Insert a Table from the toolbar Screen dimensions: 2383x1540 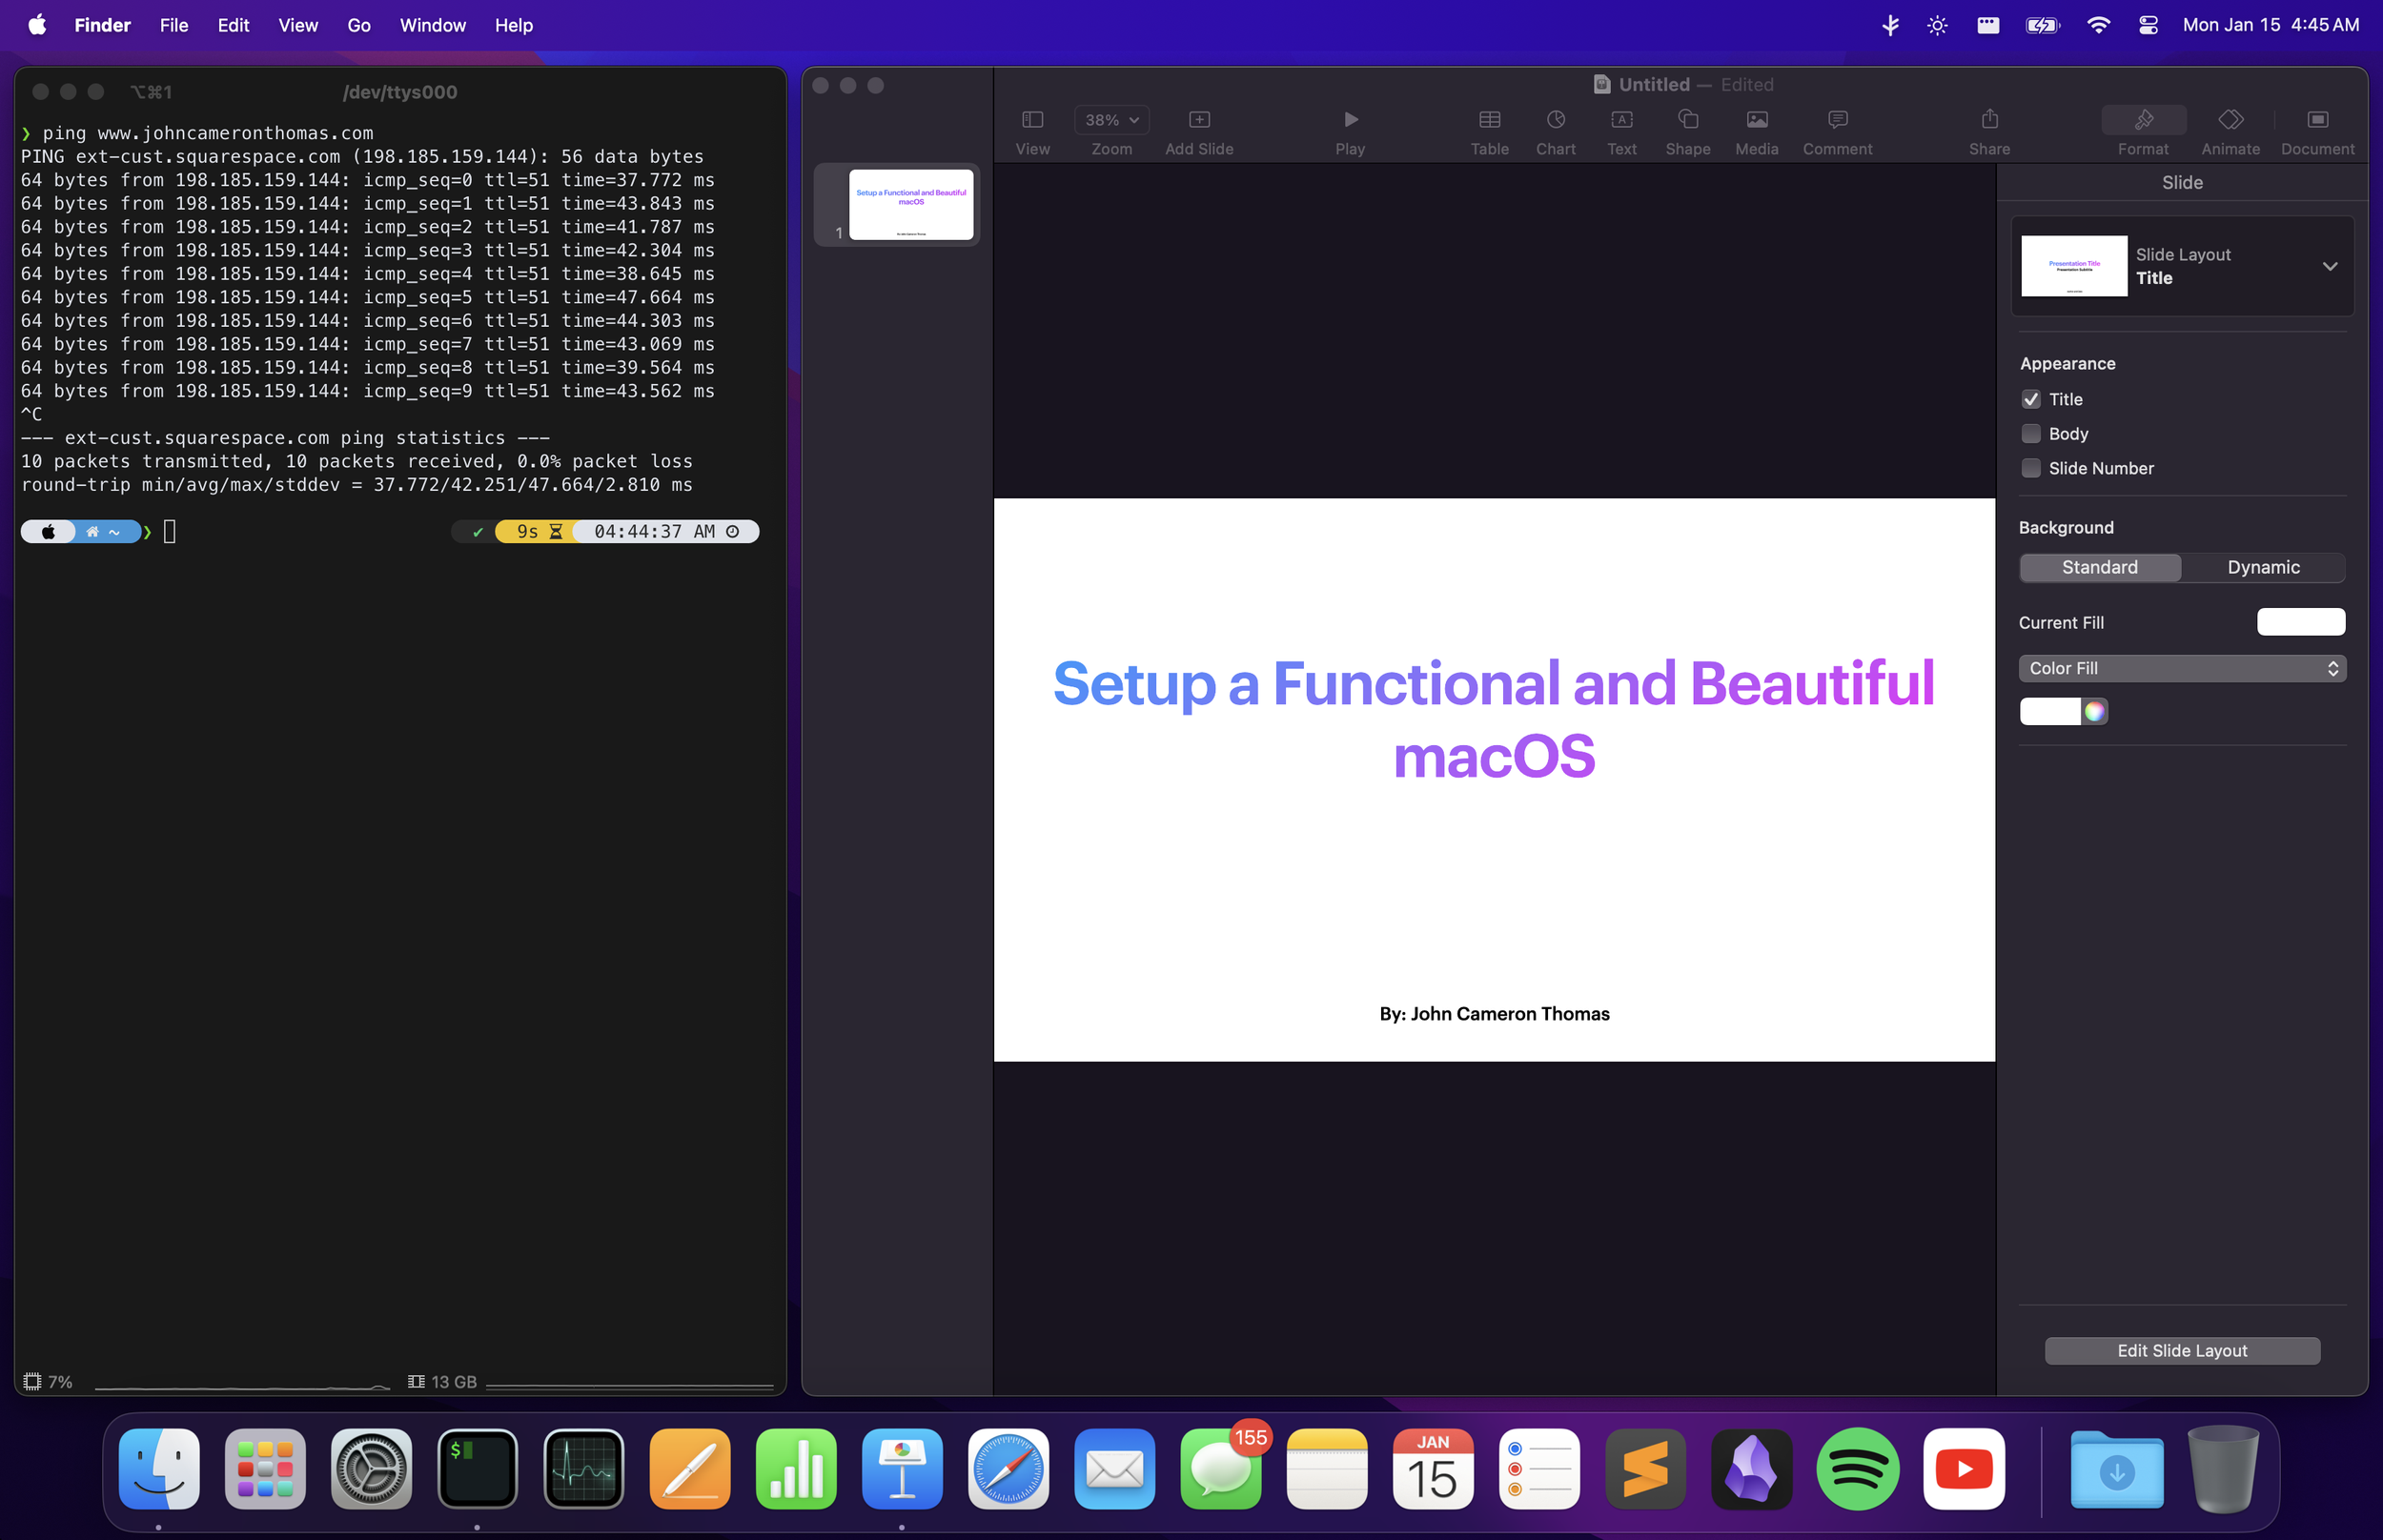(1489, 120)
